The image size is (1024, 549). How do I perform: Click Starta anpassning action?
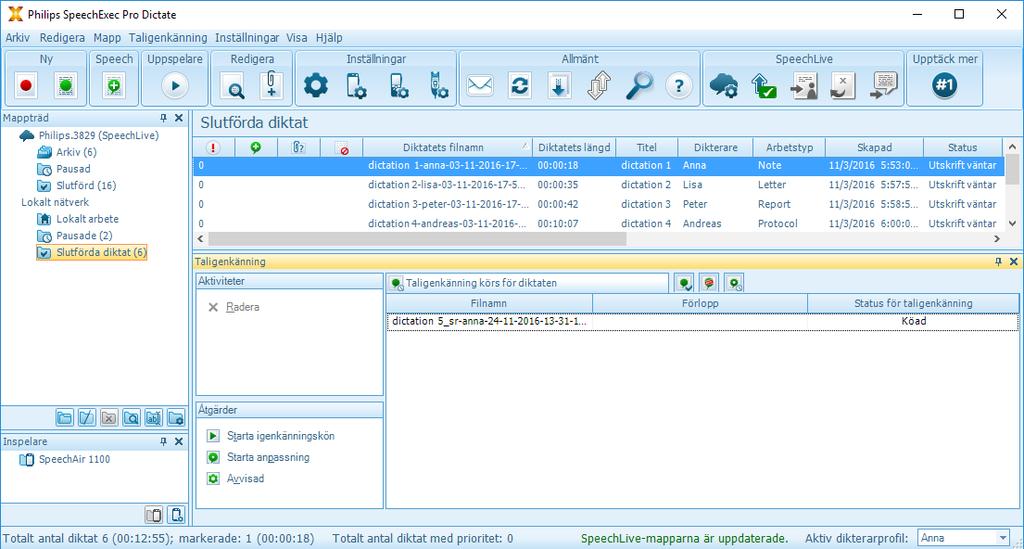pyautogui.click(x=268, y=458)
